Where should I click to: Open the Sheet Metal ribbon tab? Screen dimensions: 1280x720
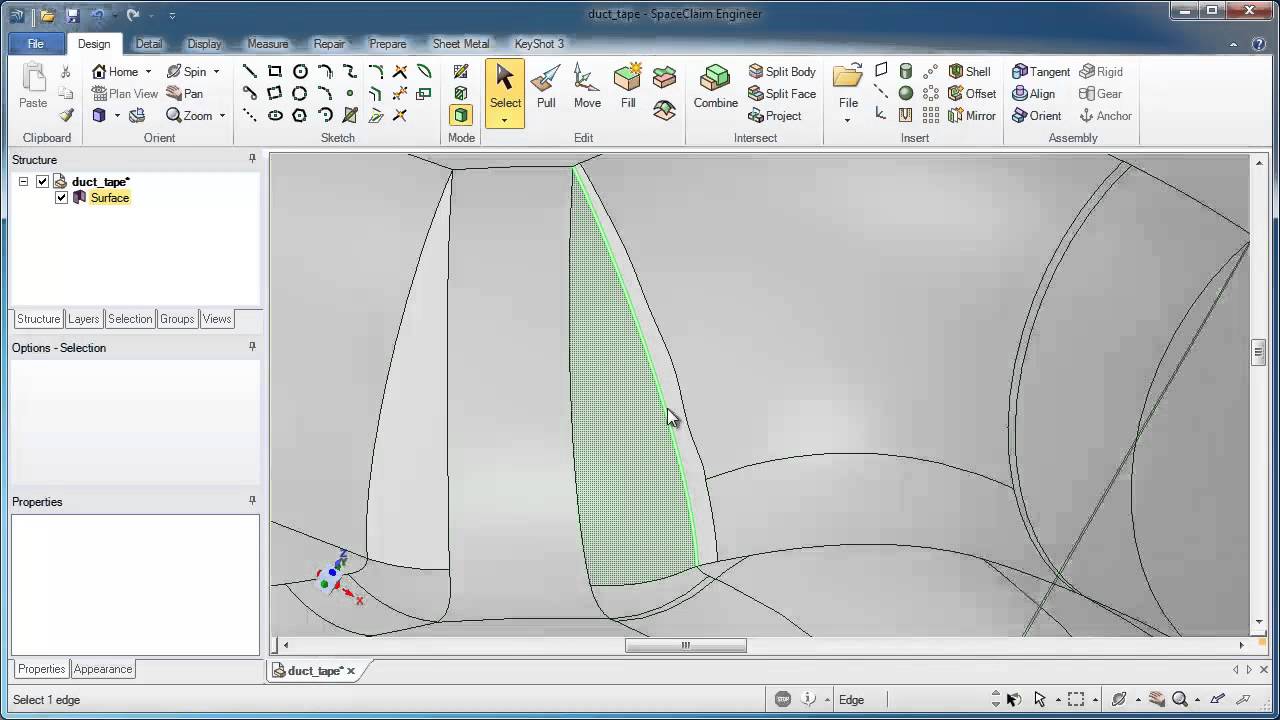461,44
